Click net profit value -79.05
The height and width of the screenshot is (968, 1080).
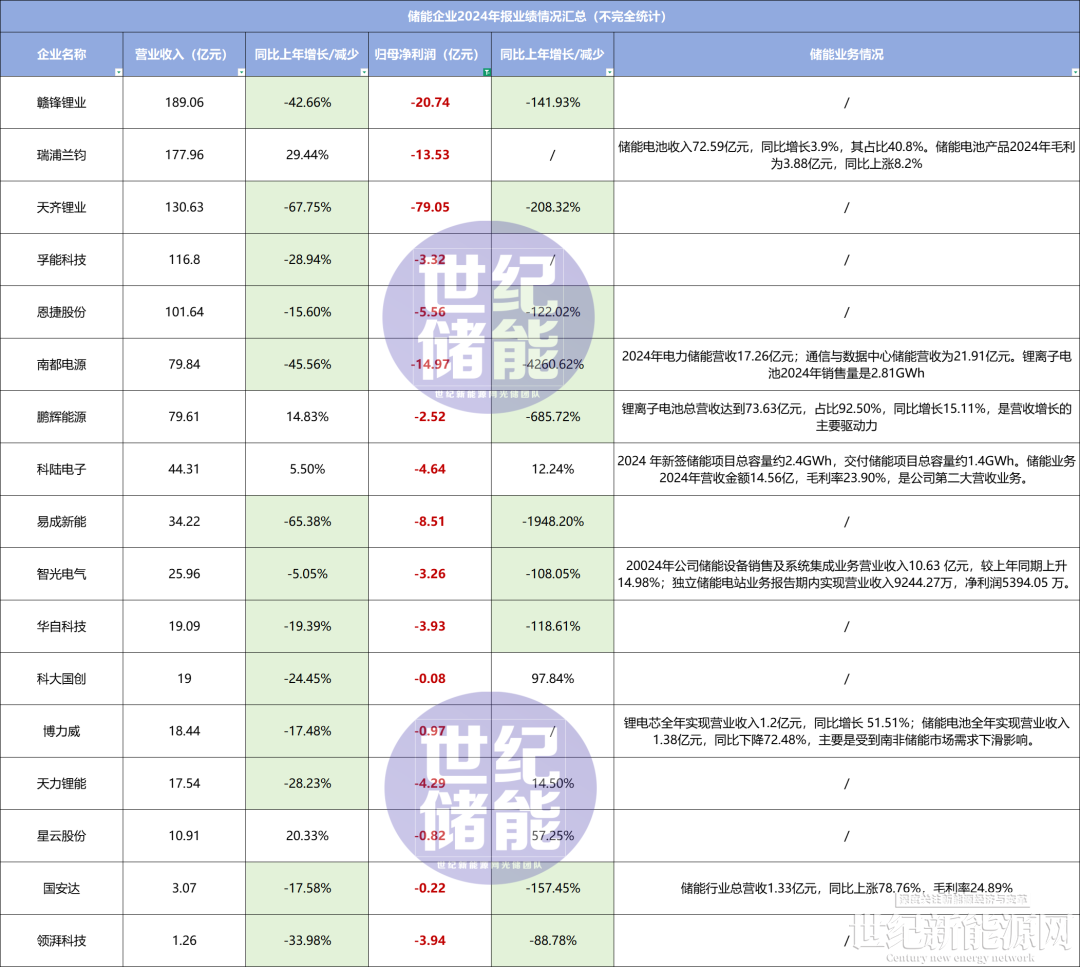click(x=430, y=207)
